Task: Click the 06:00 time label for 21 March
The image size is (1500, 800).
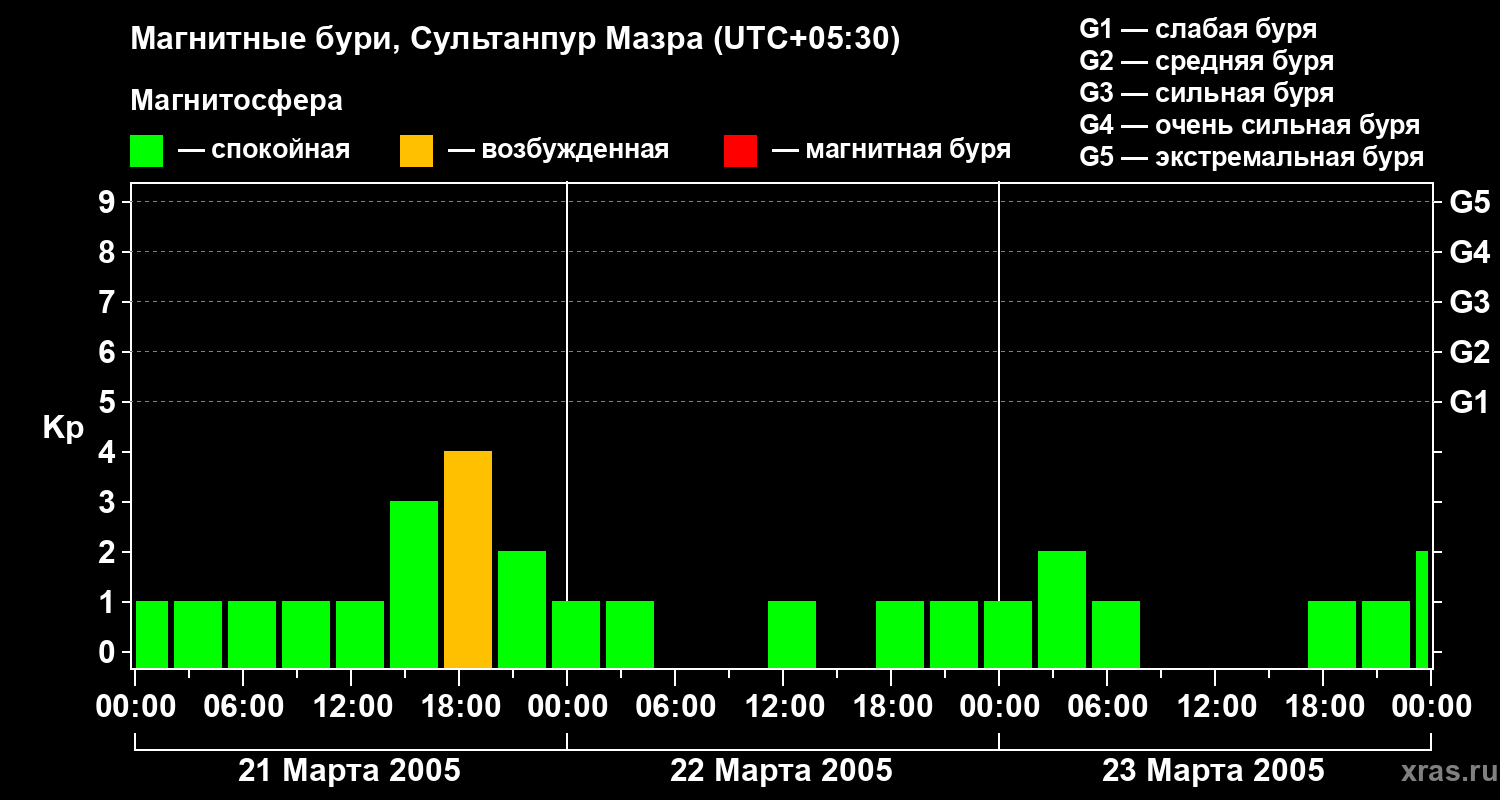Action: 243,707
